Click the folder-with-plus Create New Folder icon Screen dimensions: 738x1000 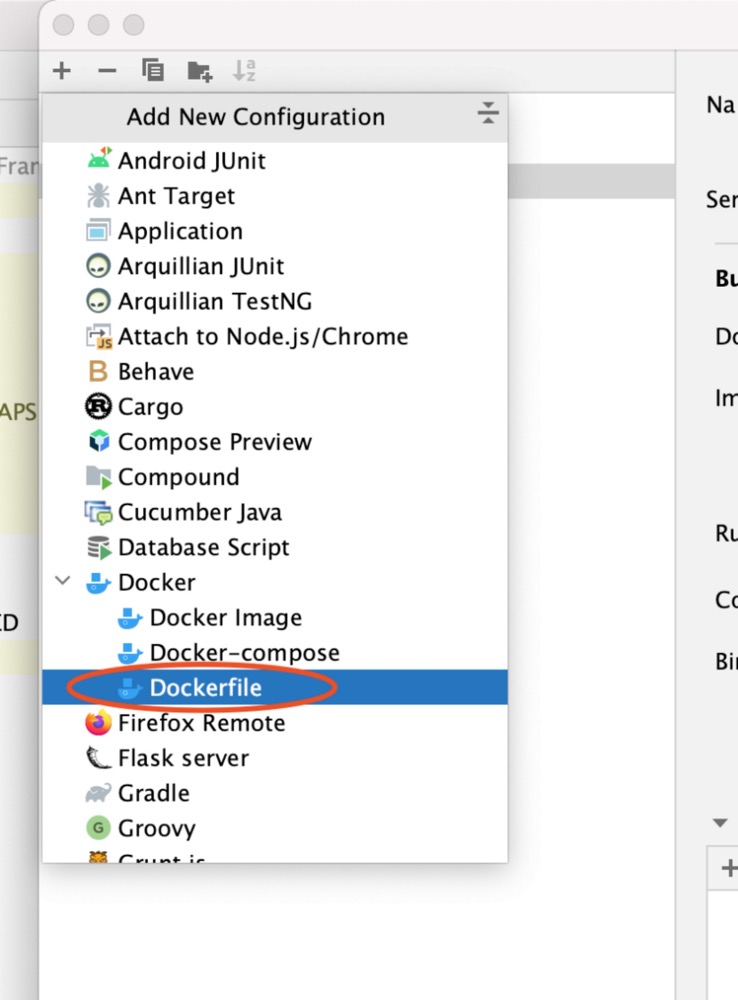(x=199, y=71)
